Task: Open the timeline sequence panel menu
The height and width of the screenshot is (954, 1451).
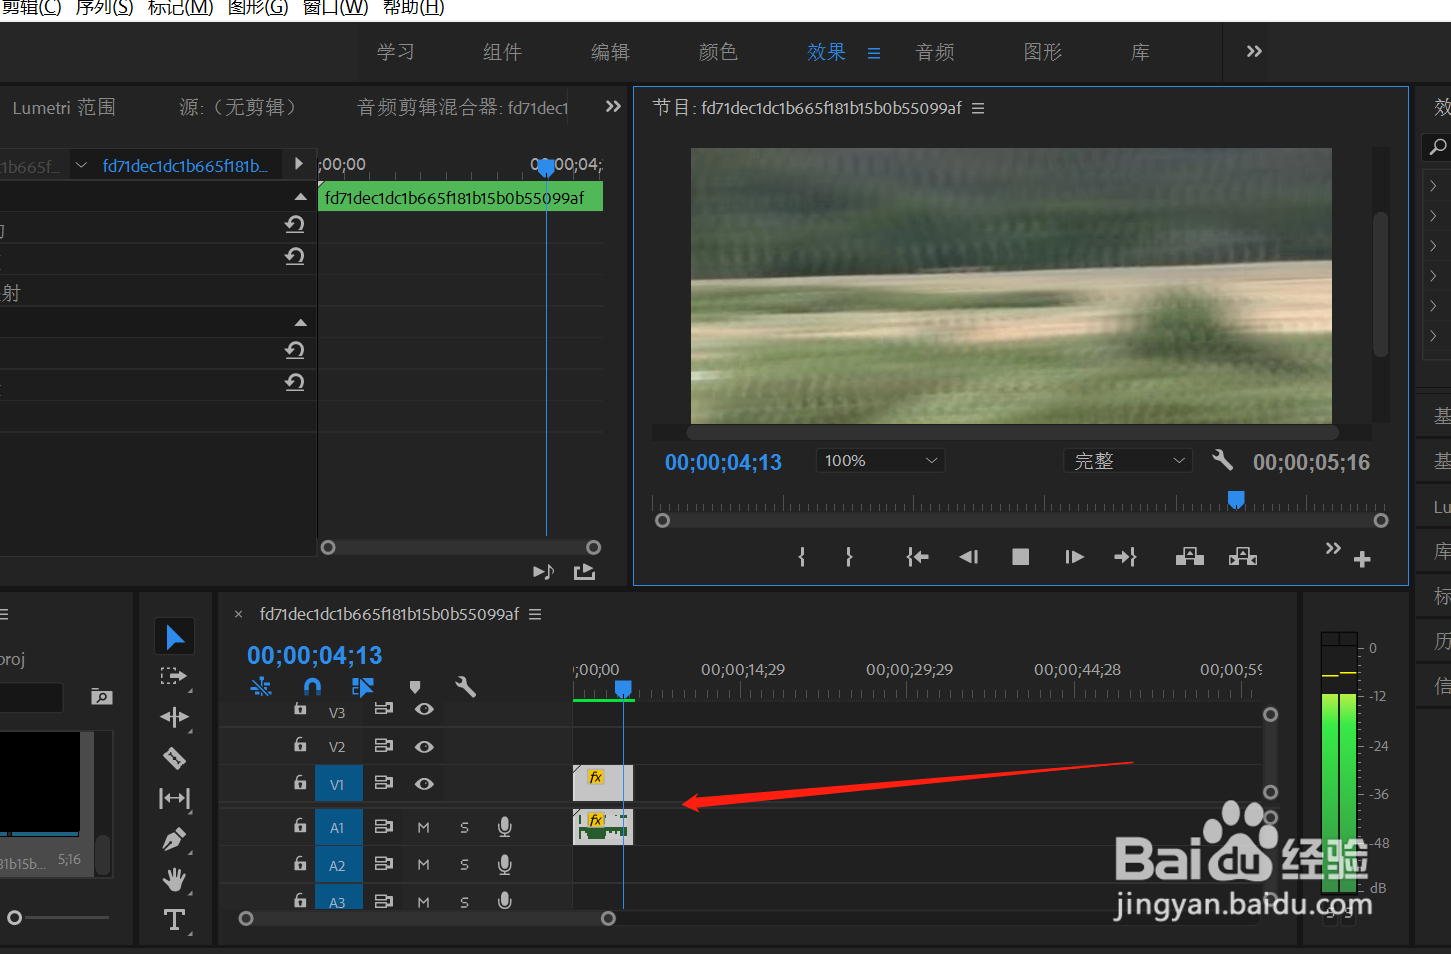Action: (535, 614)
